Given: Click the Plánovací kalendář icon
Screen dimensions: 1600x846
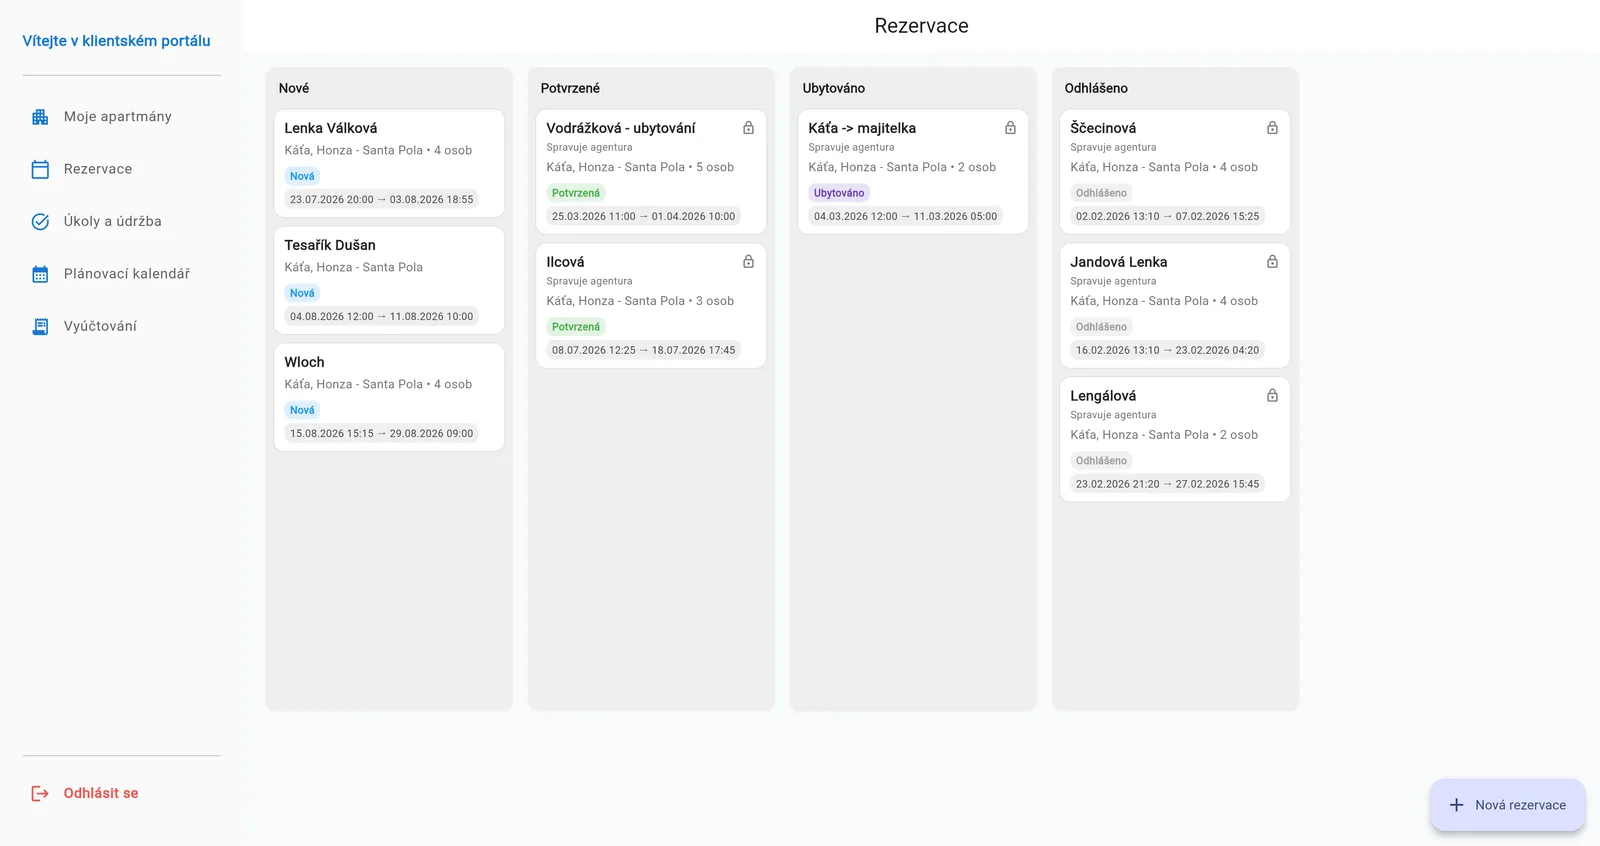Looking at the screenshot, I should (x=40, y=274).
